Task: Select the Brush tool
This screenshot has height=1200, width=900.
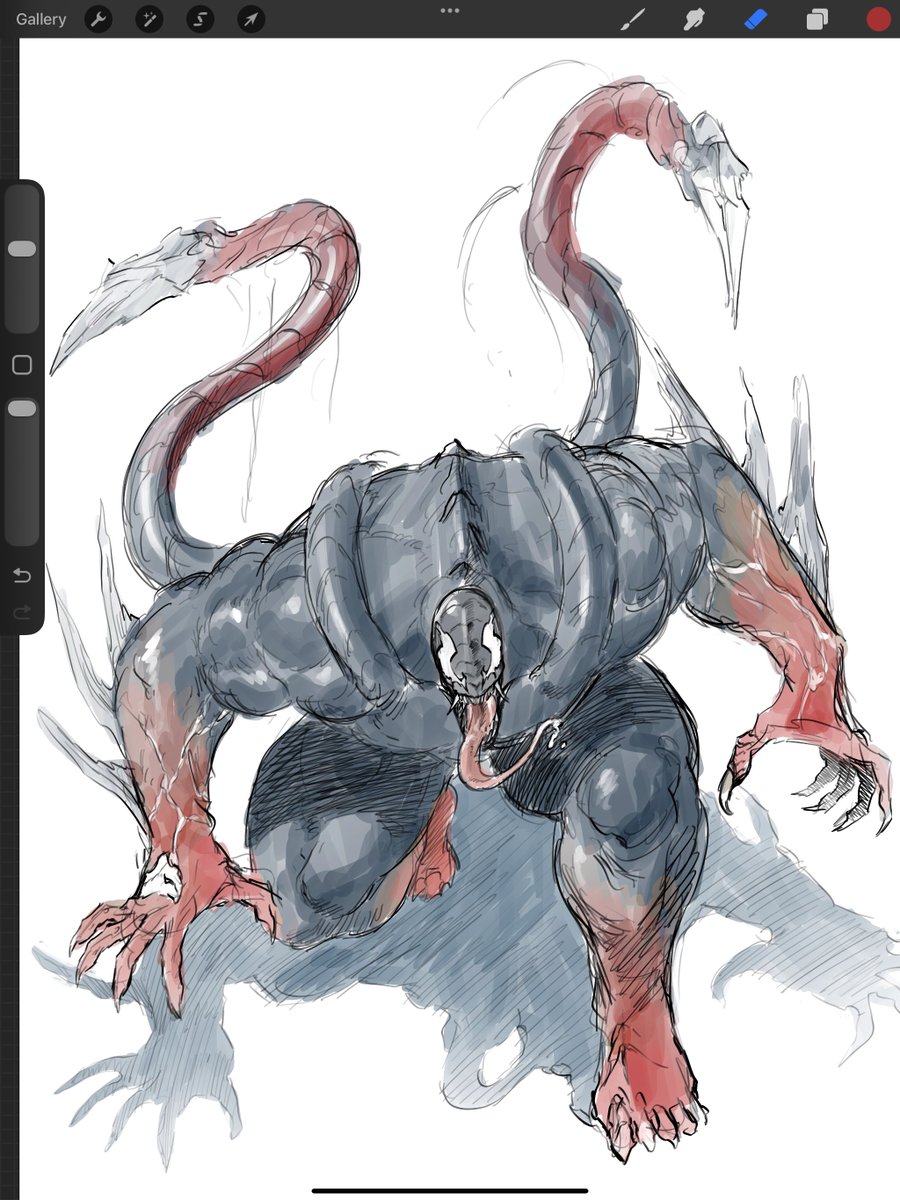Action: [633, 19]
